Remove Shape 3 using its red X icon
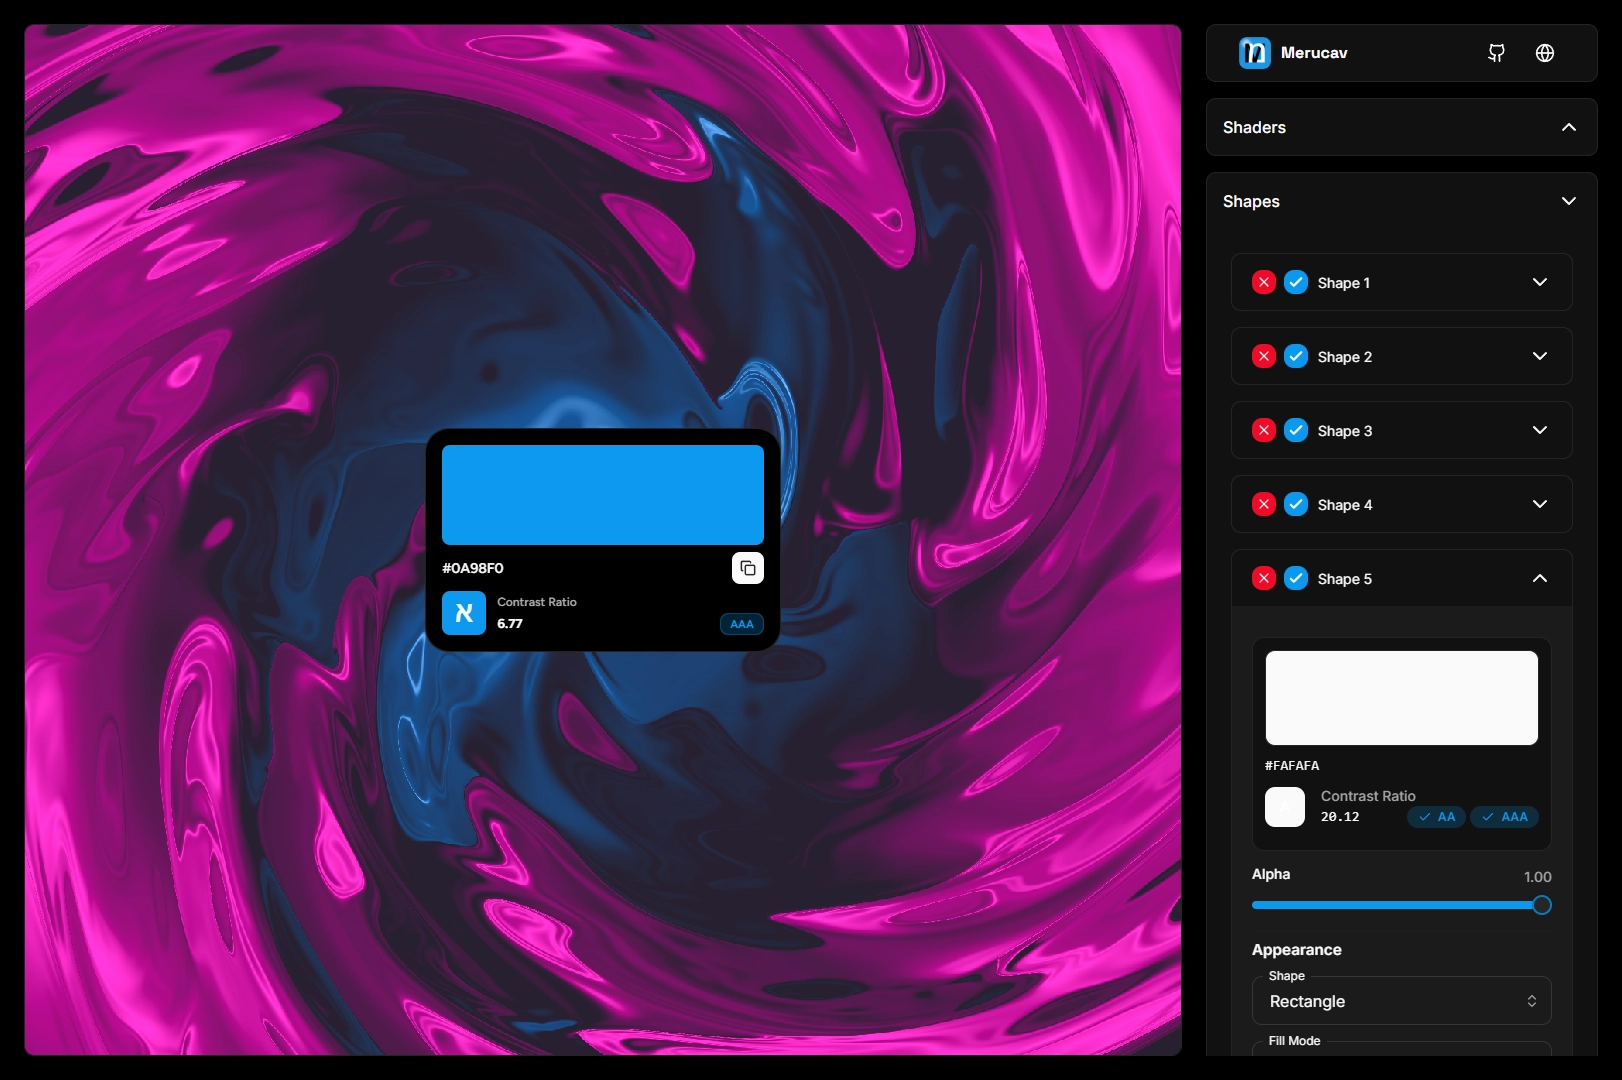The image size is (1622, 1080). [1264, 430]
